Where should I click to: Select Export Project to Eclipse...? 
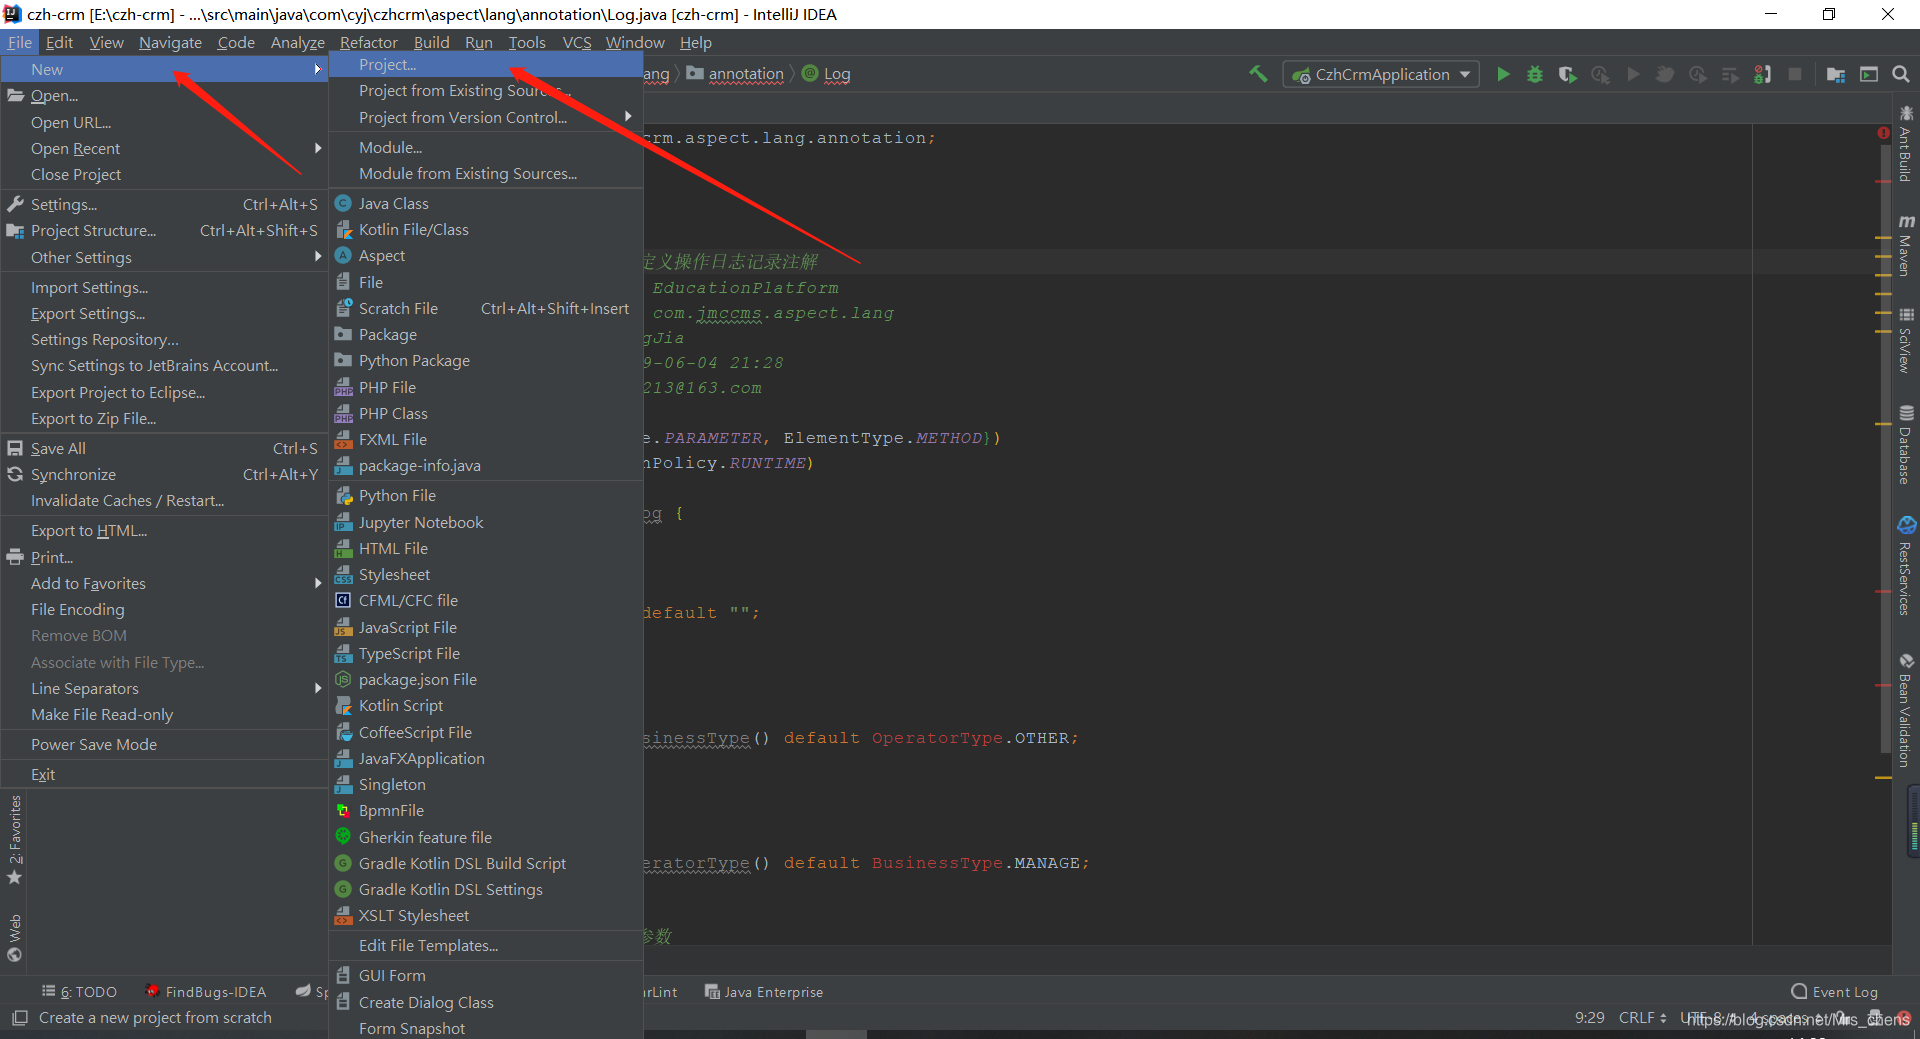165,392
